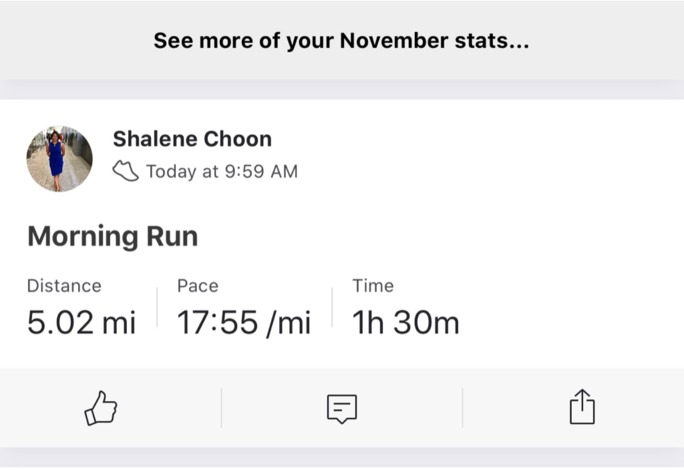Tap the share arrow icon

click(582, 407)
